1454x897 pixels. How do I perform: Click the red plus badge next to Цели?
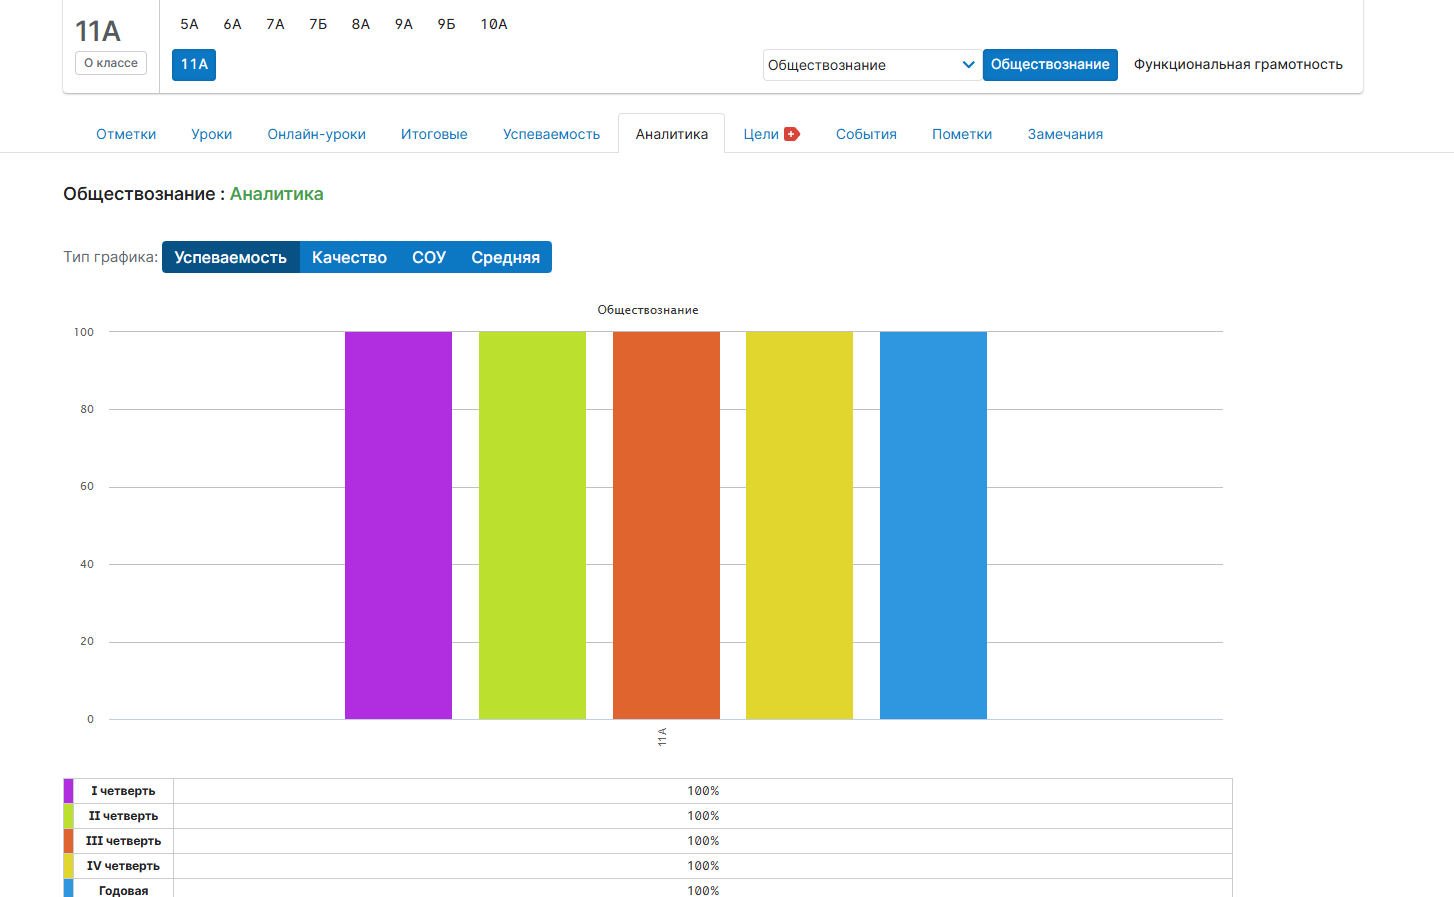coord(792,134)
